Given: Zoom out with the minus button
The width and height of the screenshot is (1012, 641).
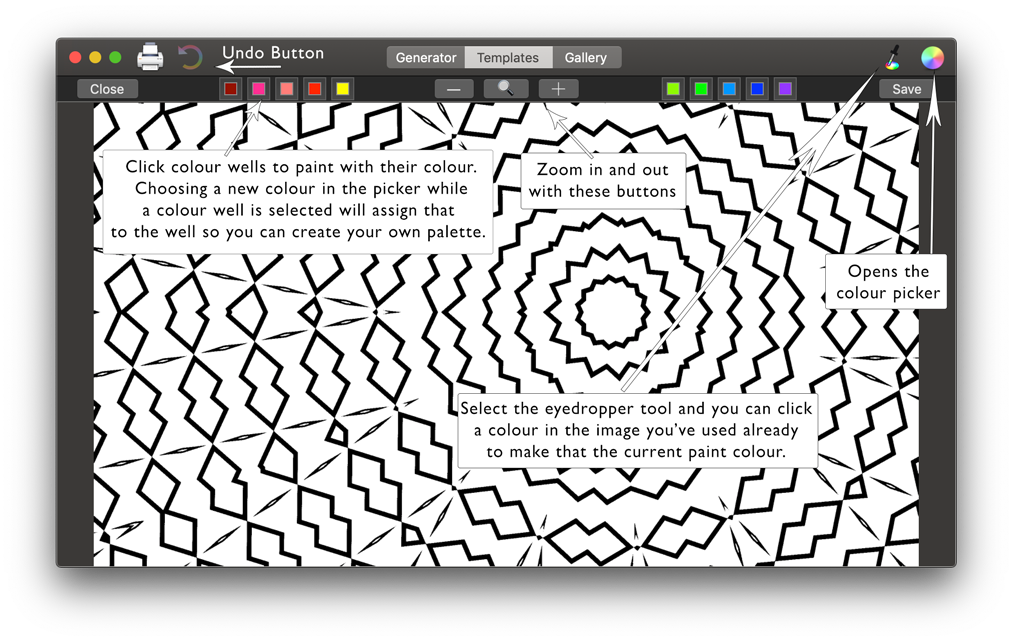Looking at the screenshot, I should (x=454, y=89).
